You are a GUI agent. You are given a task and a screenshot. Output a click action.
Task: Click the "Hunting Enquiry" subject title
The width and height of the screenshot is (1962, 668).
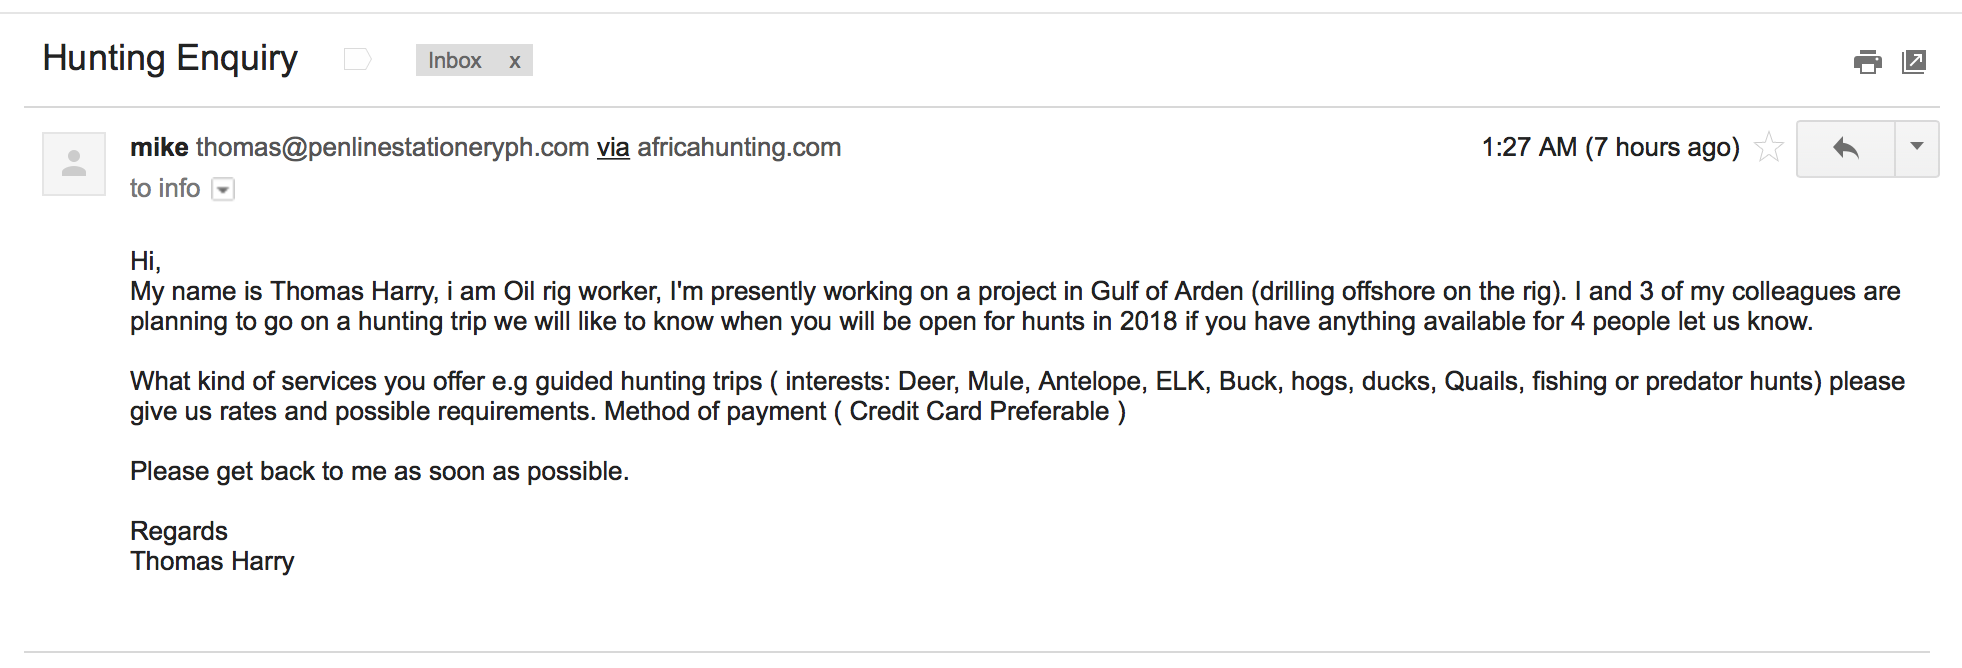coord(170,58)
